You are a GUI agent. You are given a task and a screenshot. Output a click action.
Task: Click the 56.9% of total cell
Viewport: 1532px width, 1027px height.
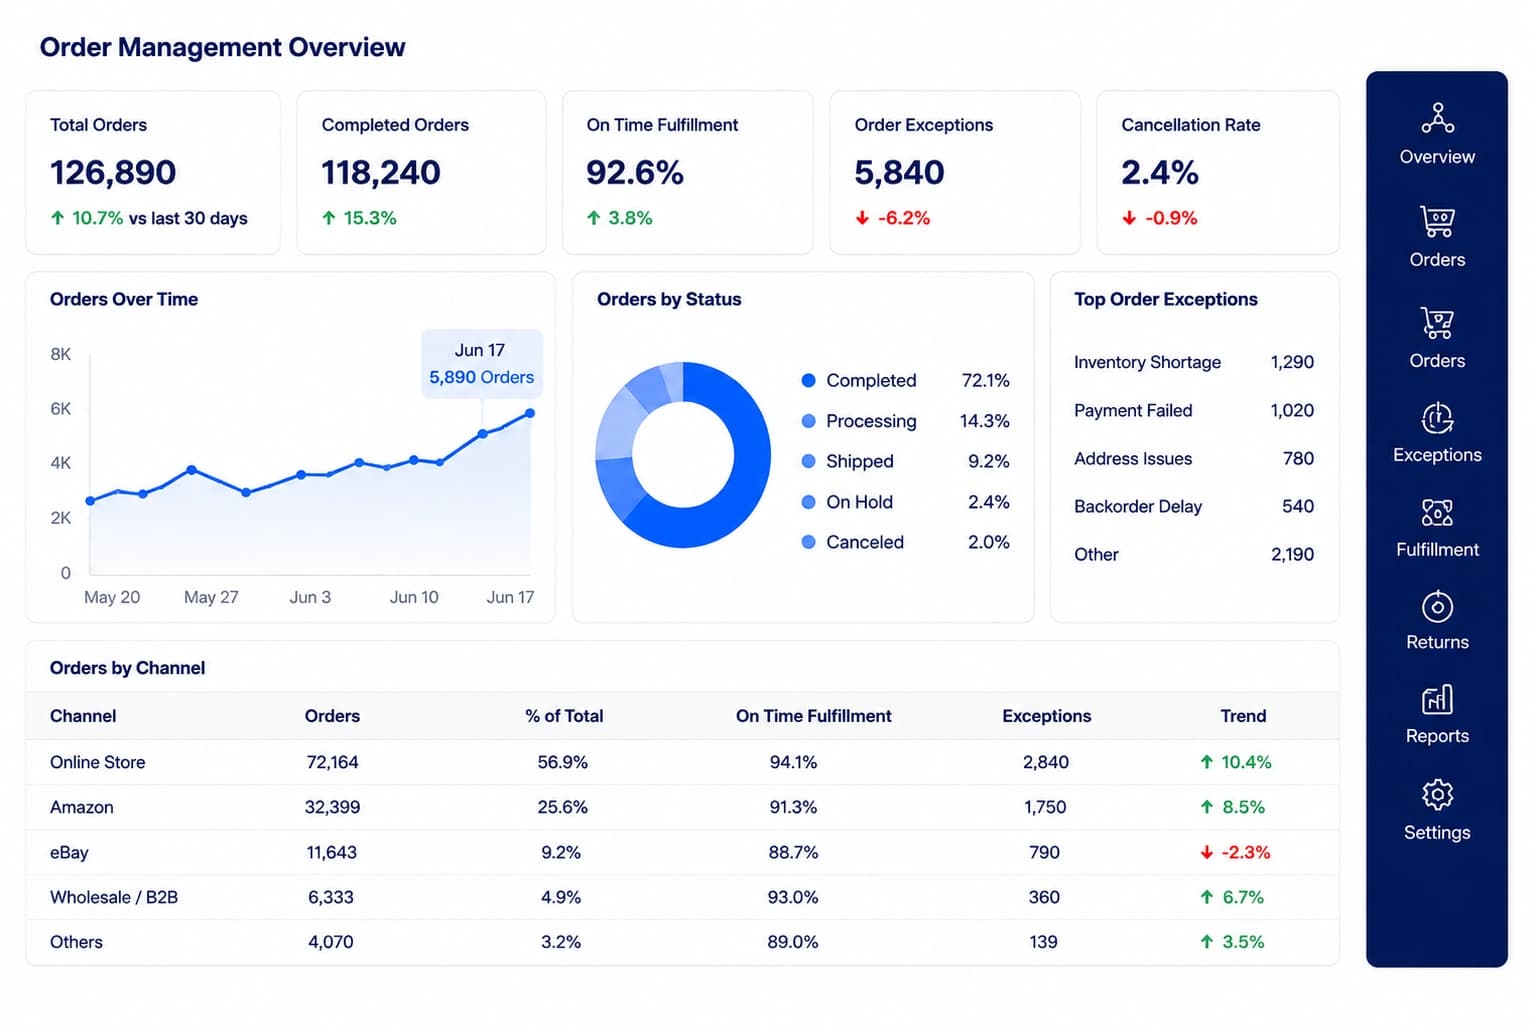pyautogui.click(x=562, y=762)
